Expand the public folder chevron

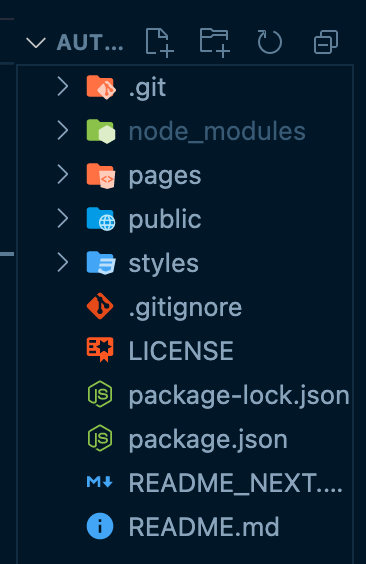click(x=63, y=219)
